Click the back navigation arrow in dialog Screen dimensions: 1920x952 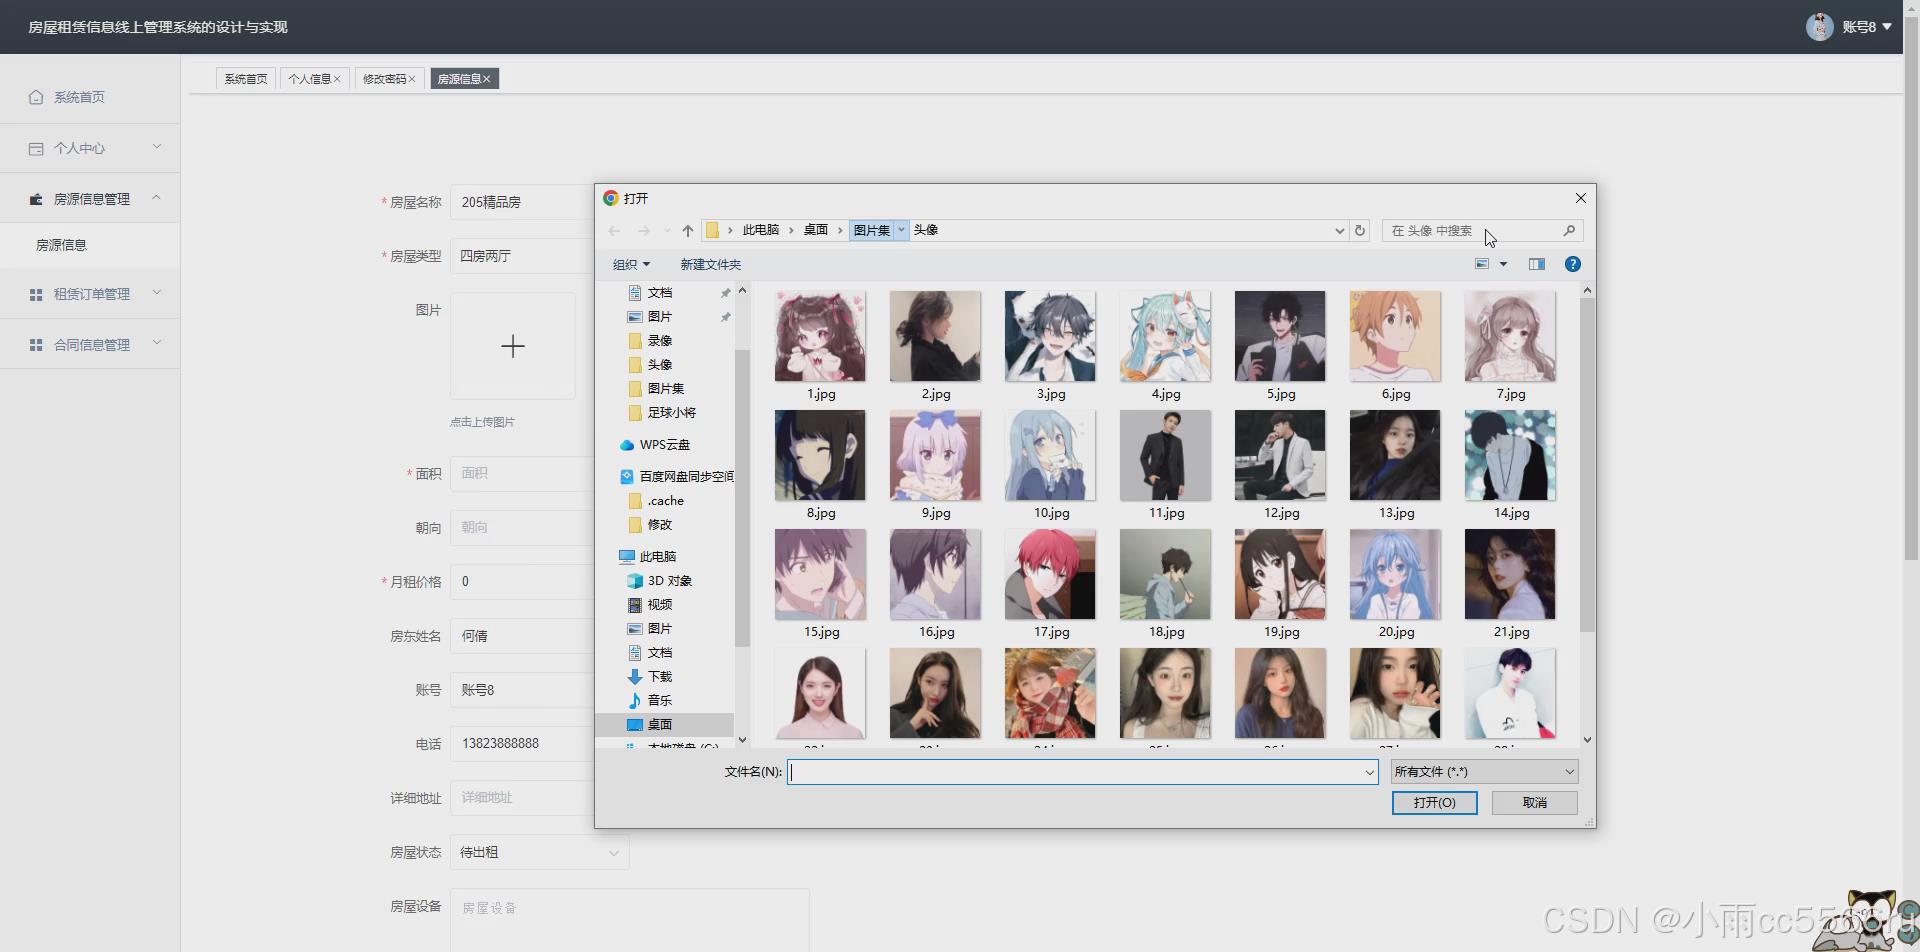coord(614,231)
